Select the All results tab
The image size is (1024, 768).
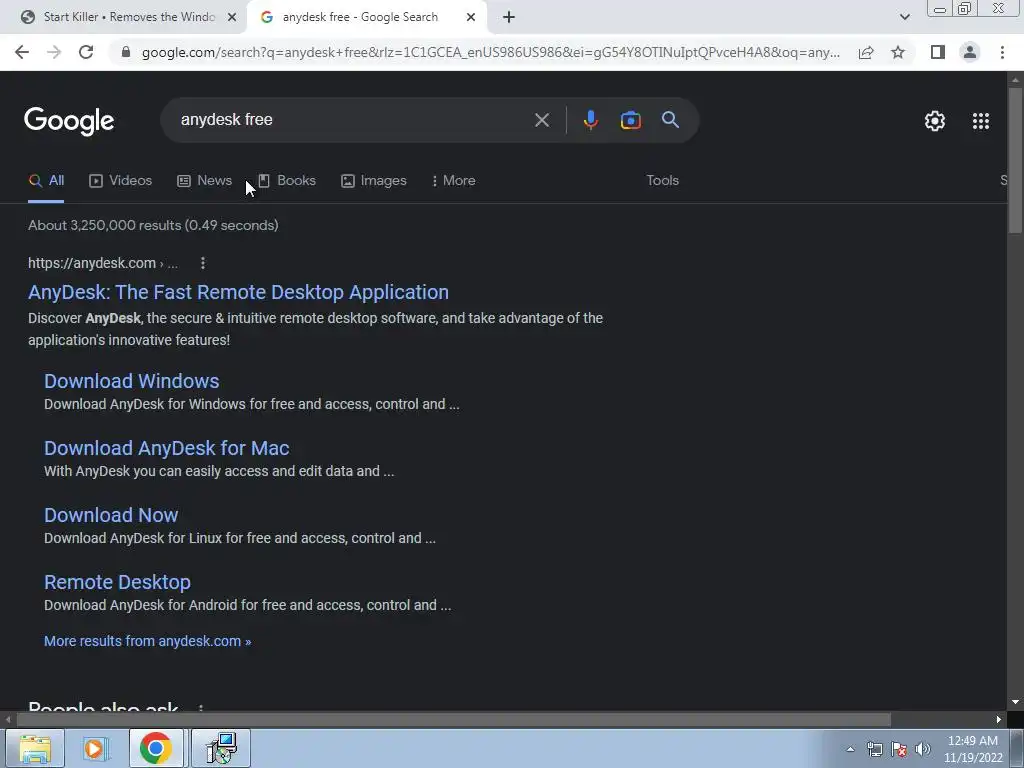point(46,180)
